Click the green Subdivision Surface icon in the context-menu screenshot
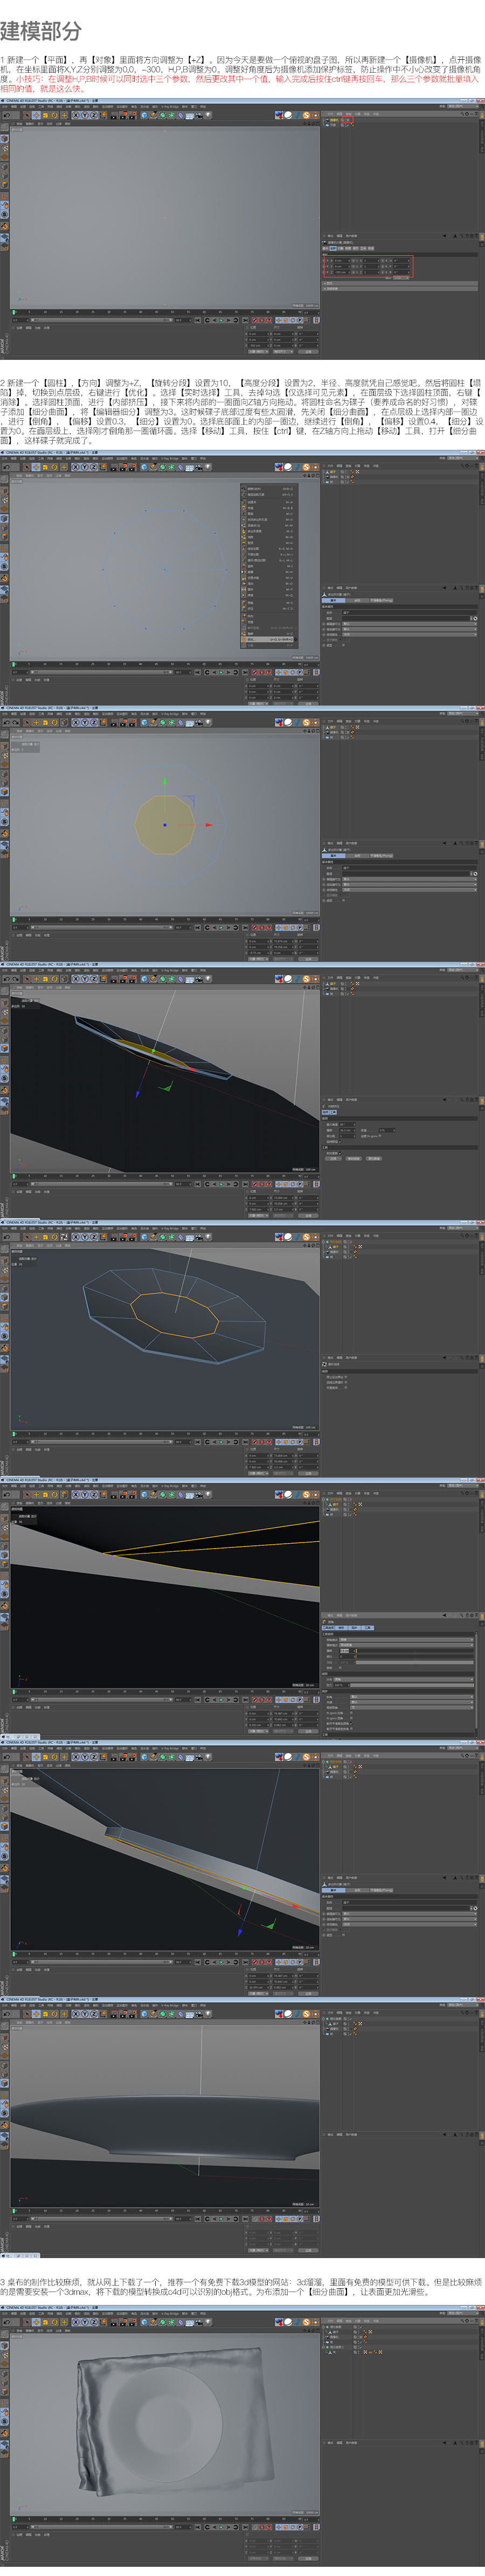 click(x=164, y=467)
